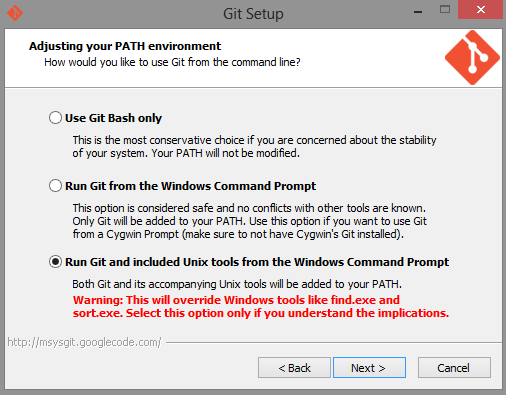Maximize the Git Setup window

445,9
